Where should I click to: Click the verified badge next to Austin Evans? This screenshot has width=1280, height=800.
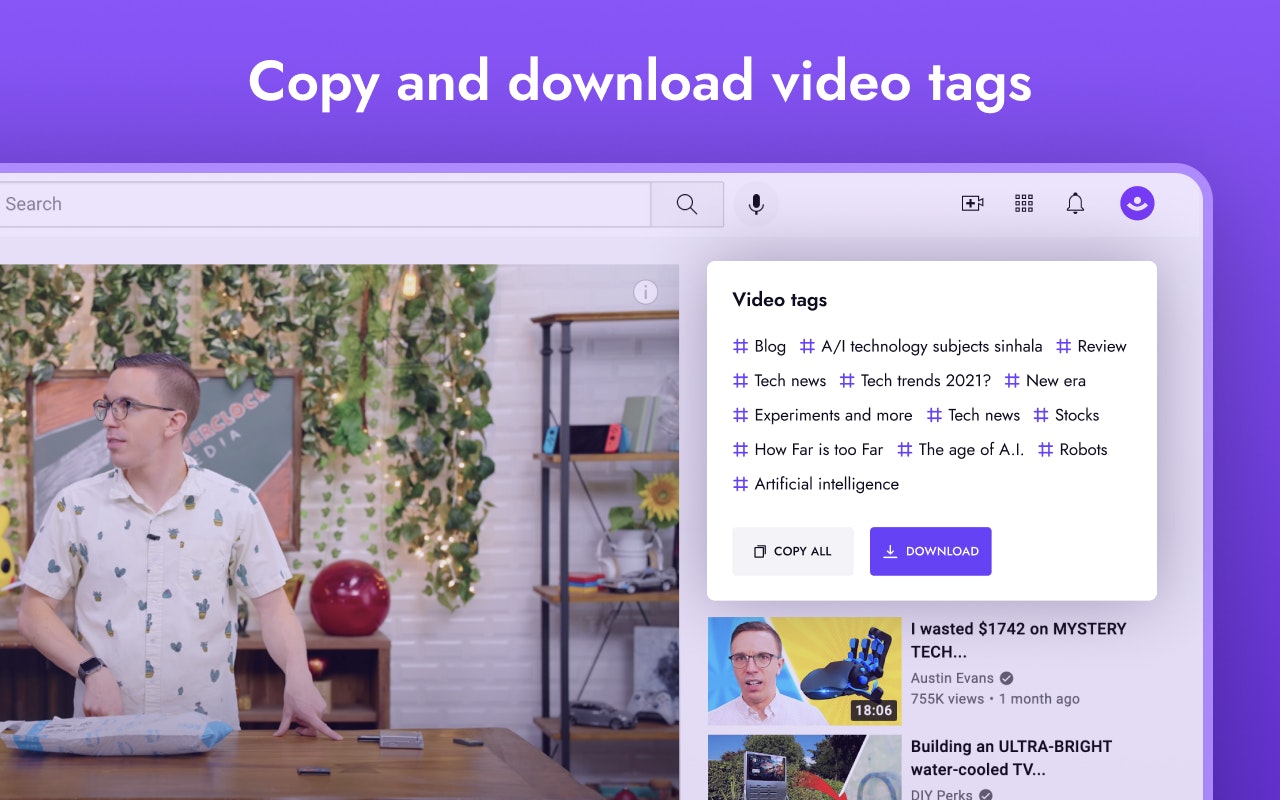coord(1005,677)
